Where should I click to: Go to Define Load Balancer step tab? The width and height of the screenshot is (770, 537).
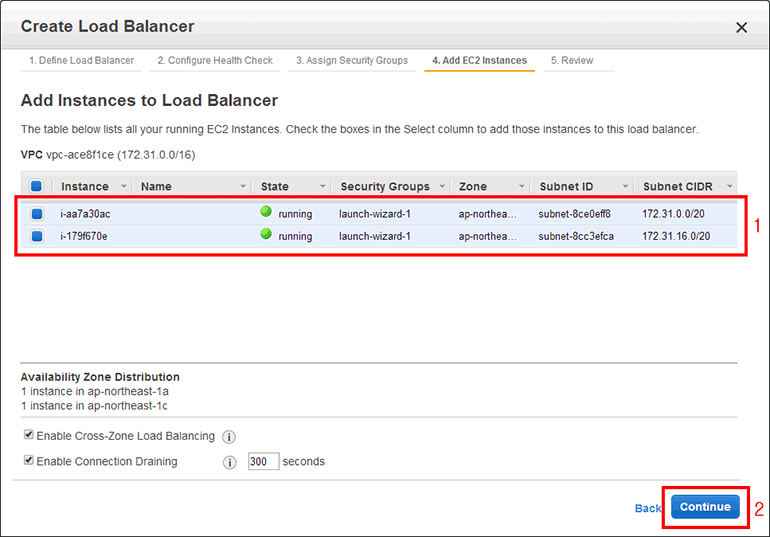pyautogui.click(x=81, y=60)
